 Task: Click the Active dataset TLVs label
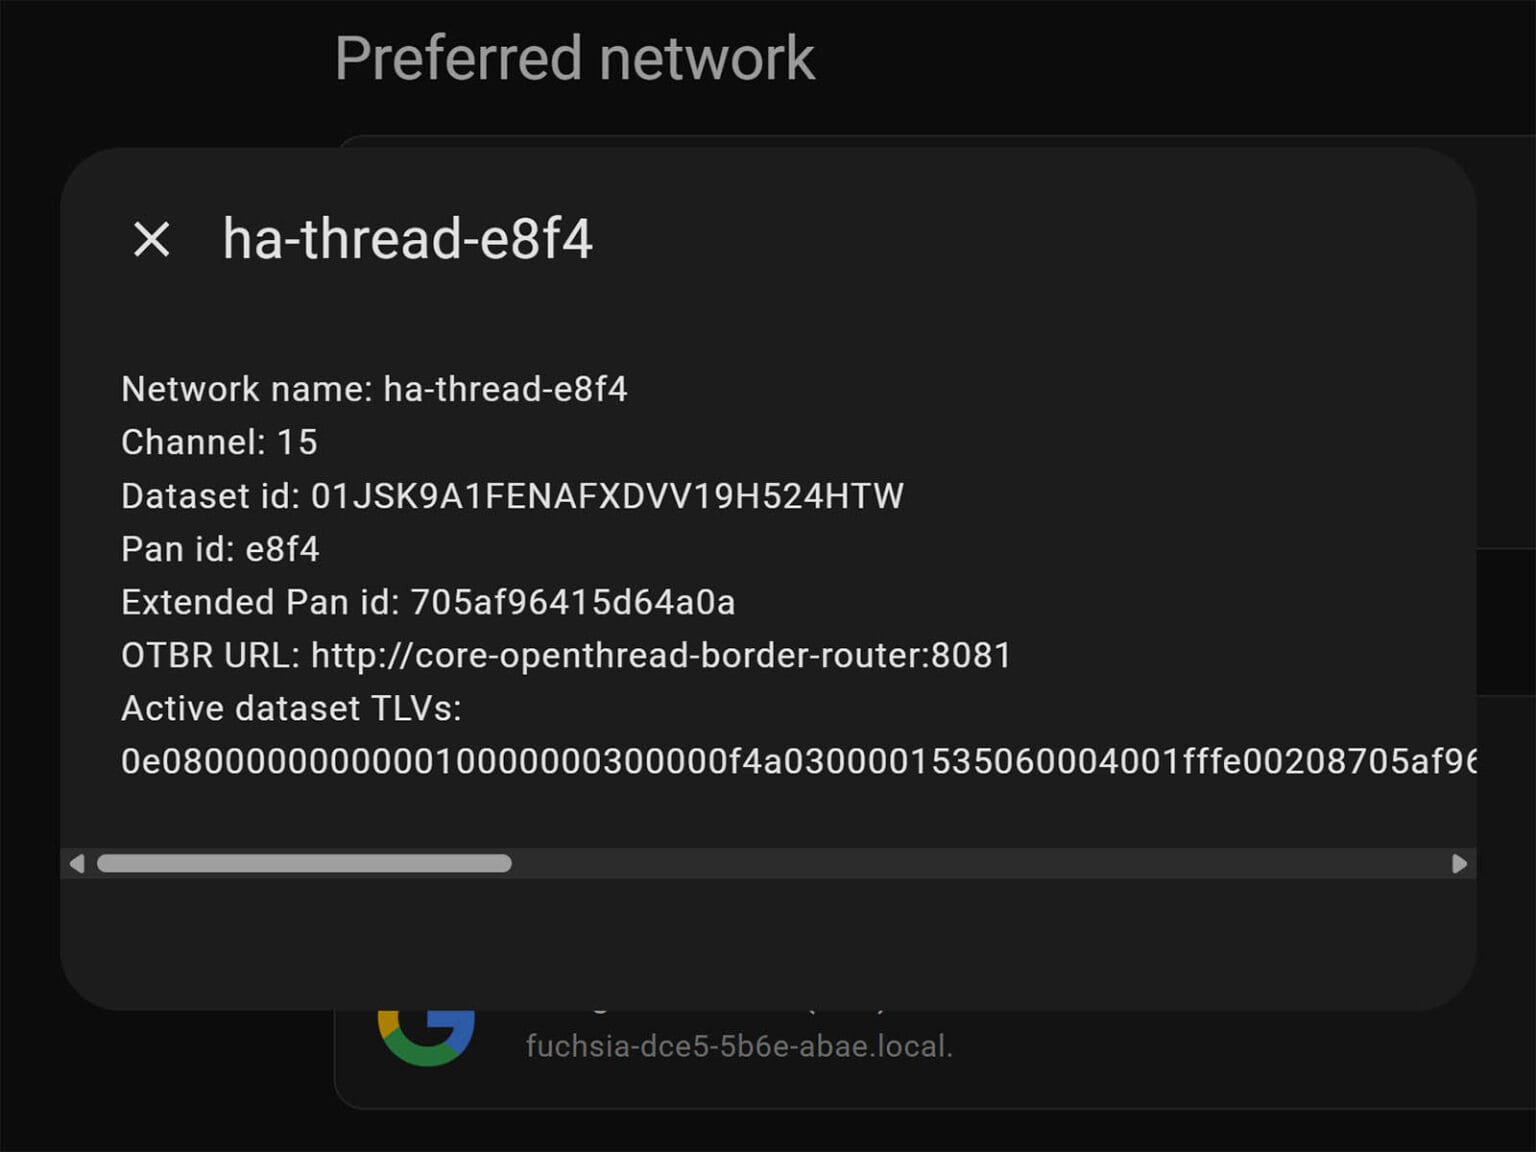pos(292,708)
